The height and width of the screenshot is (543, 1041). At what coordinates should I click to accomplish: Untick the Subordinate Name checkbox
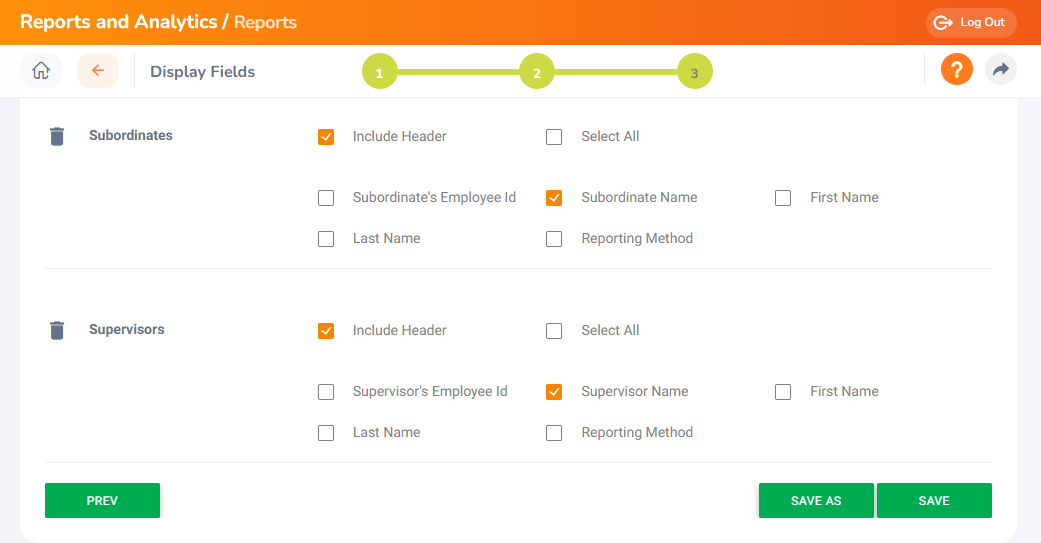554,198
